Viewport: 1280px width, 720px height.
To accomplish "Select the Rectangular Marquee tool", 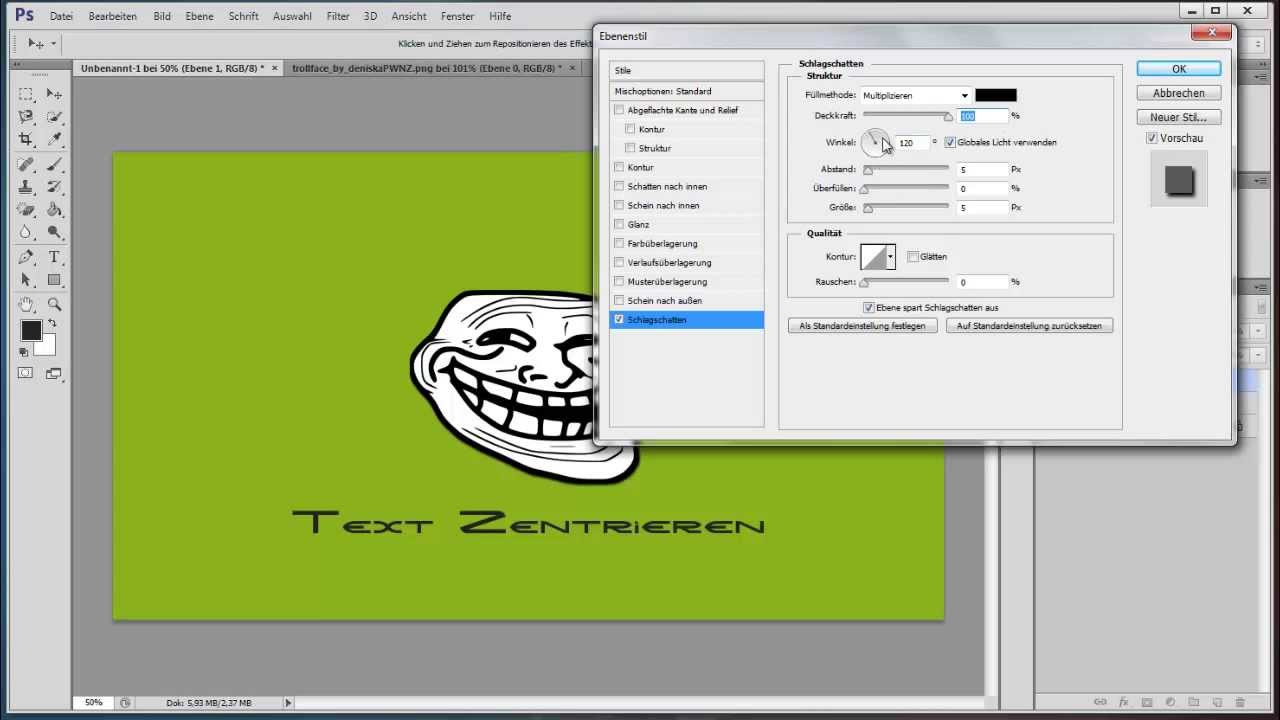I will click(x=26, y=94).
